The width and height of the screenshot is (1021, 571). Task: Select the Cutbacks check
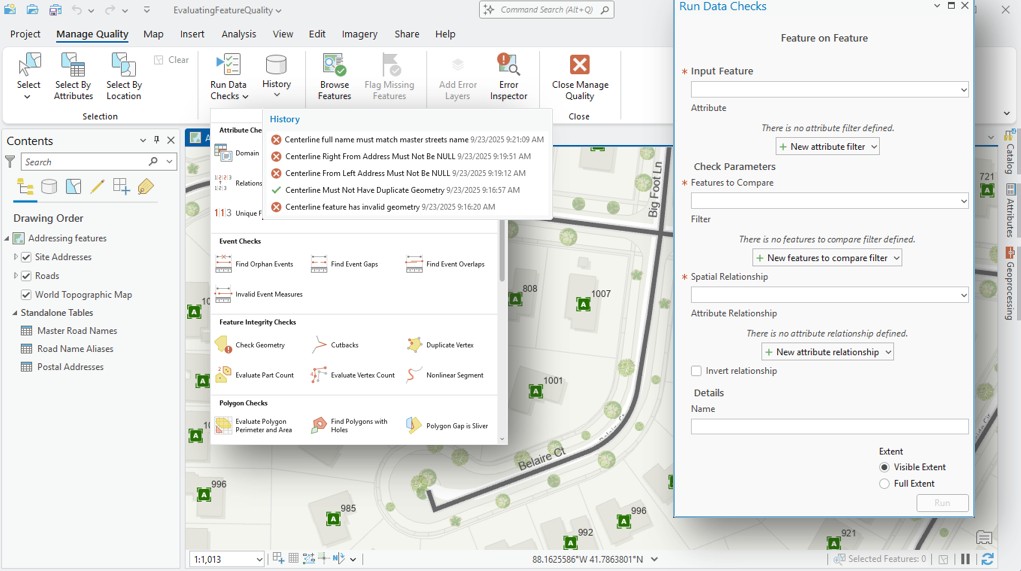point(335,345)
